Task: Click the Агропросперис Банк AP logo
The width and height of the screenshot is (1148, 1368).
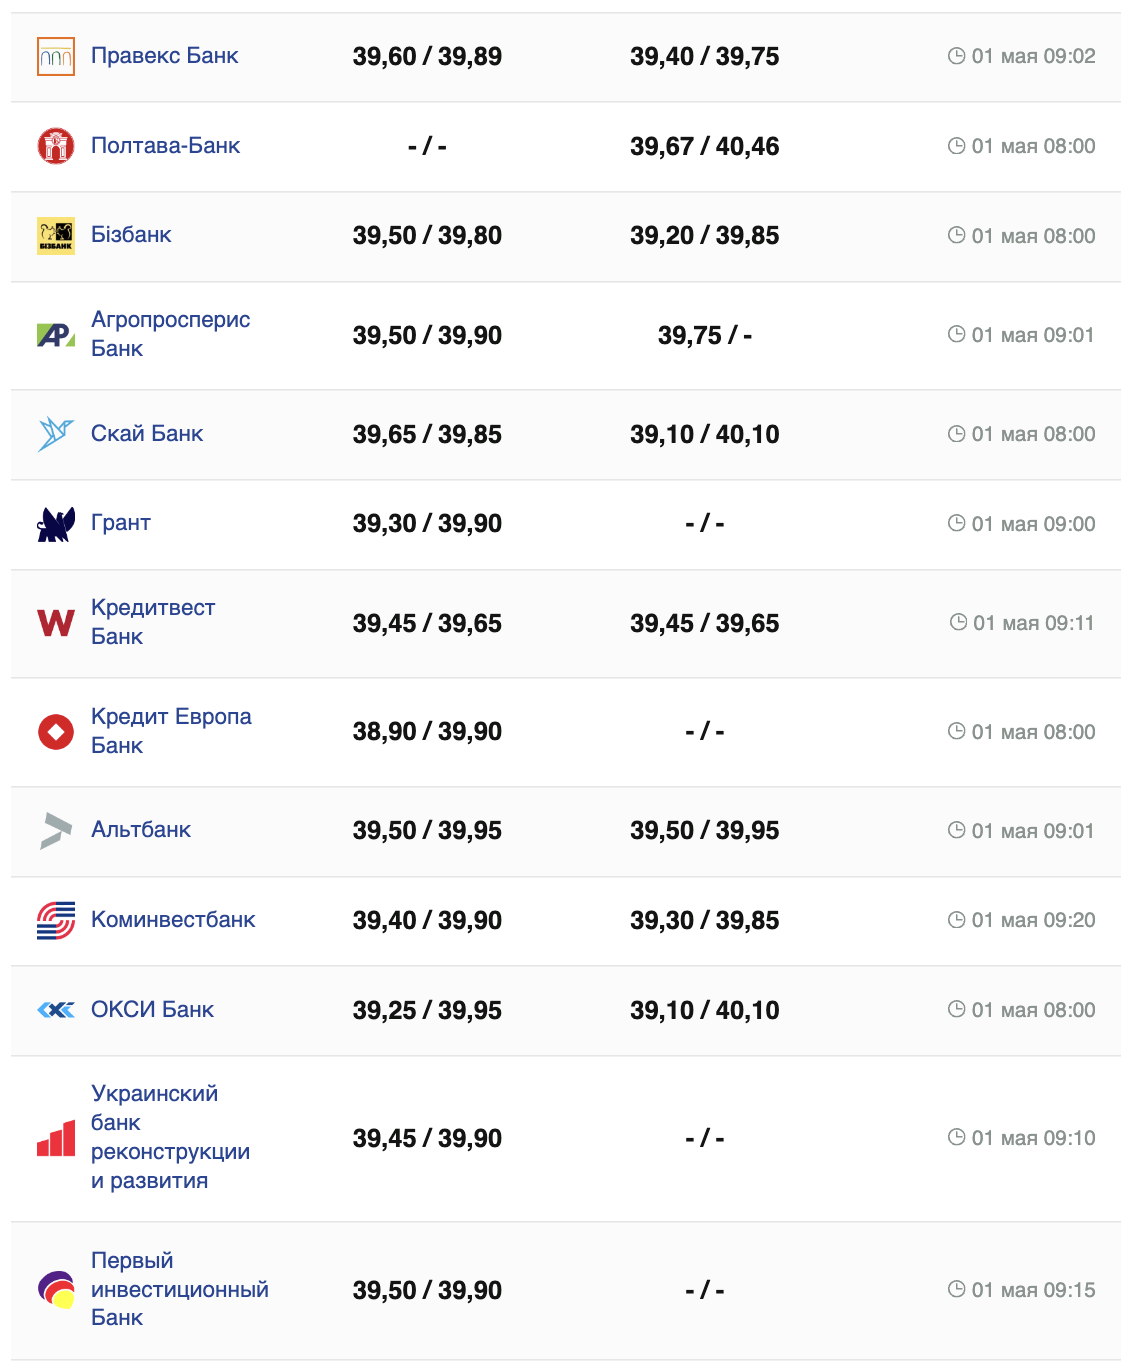Action: point(56,335)
